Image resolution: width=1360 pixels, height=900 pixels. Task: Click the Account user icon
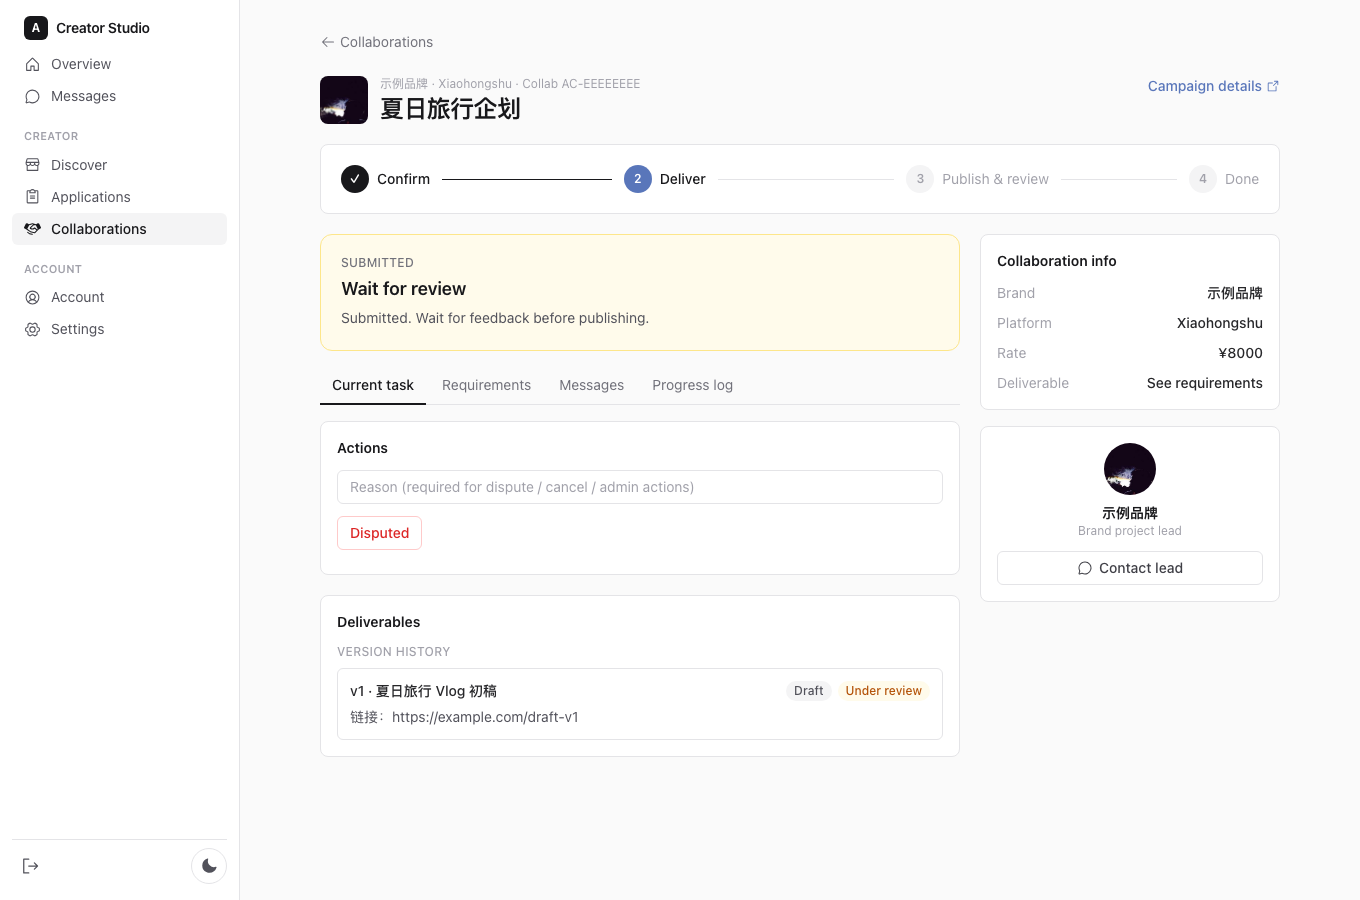coord(32,297)
